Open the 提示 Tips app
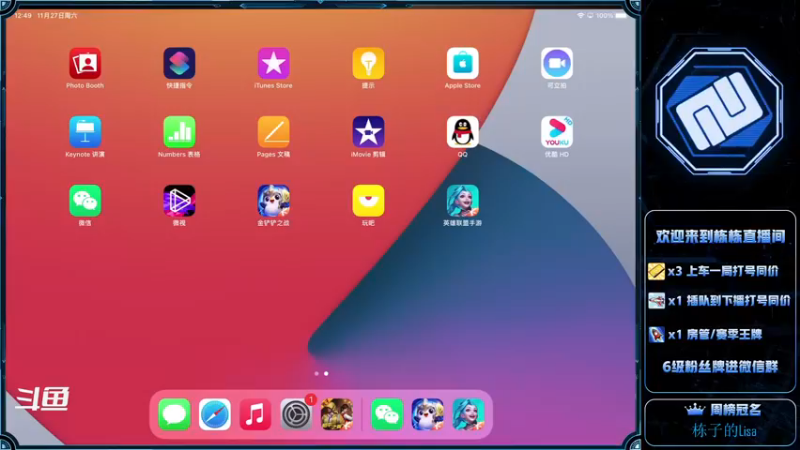 coord(368,63)
